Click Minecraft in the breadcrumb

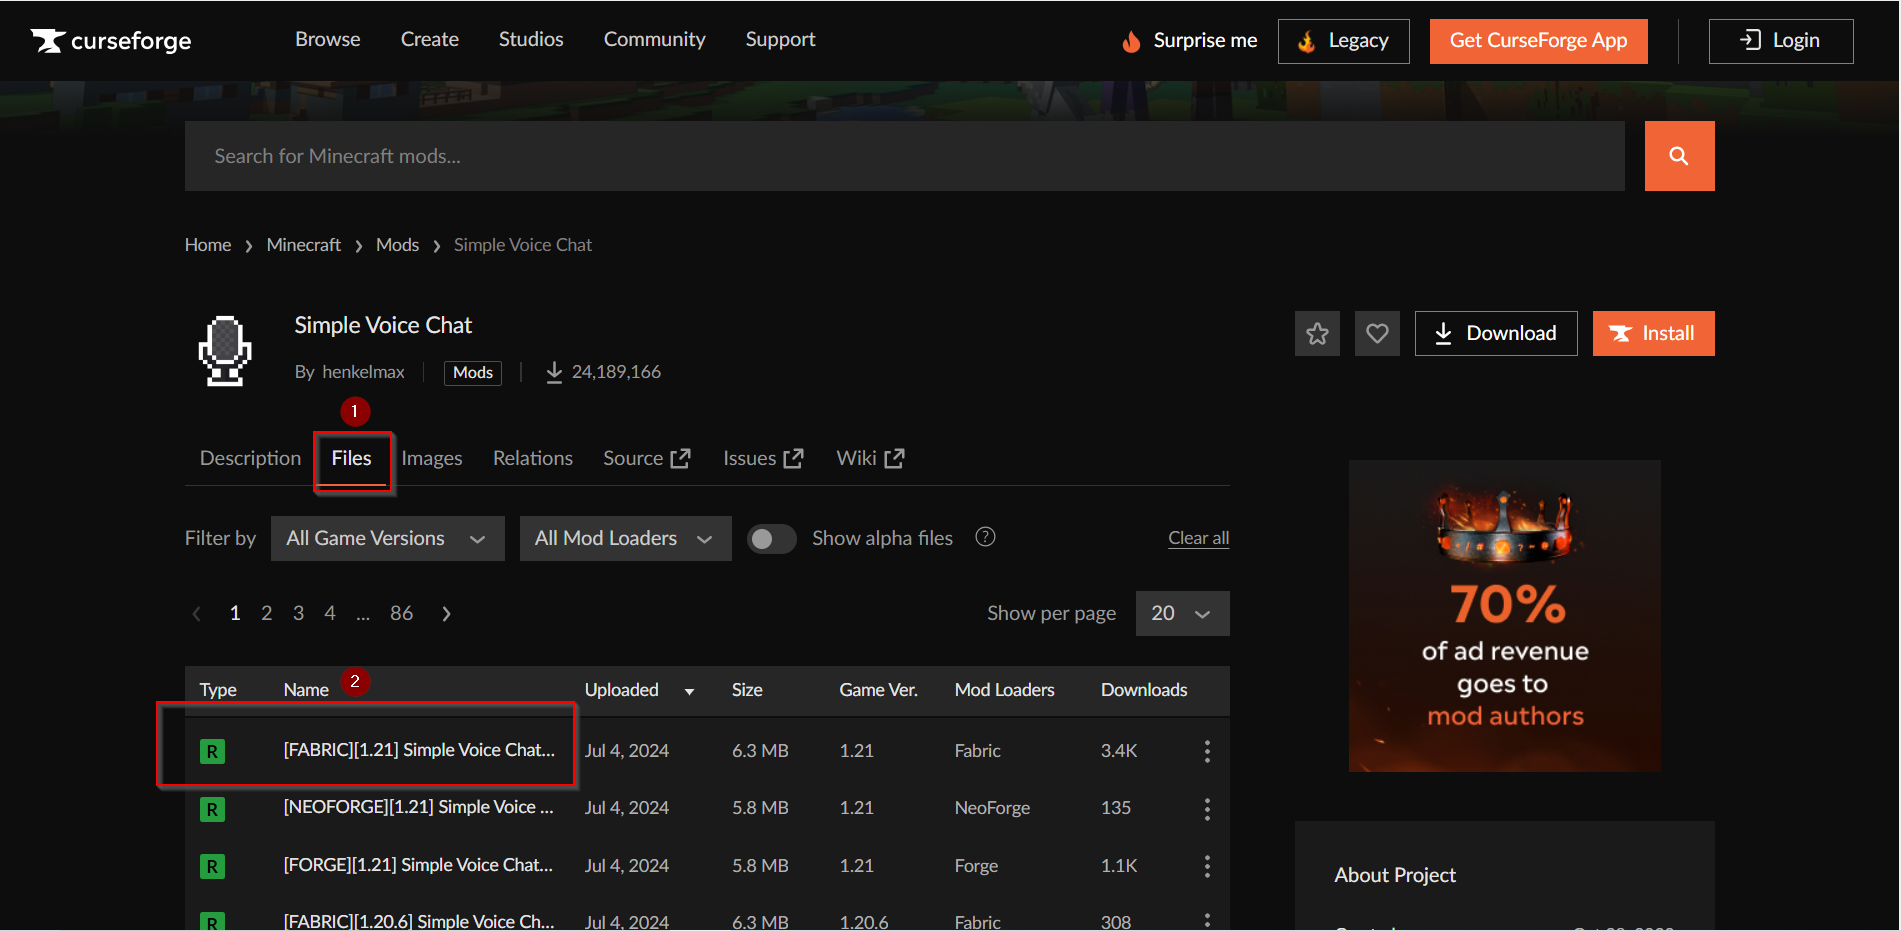click(304, 245)
